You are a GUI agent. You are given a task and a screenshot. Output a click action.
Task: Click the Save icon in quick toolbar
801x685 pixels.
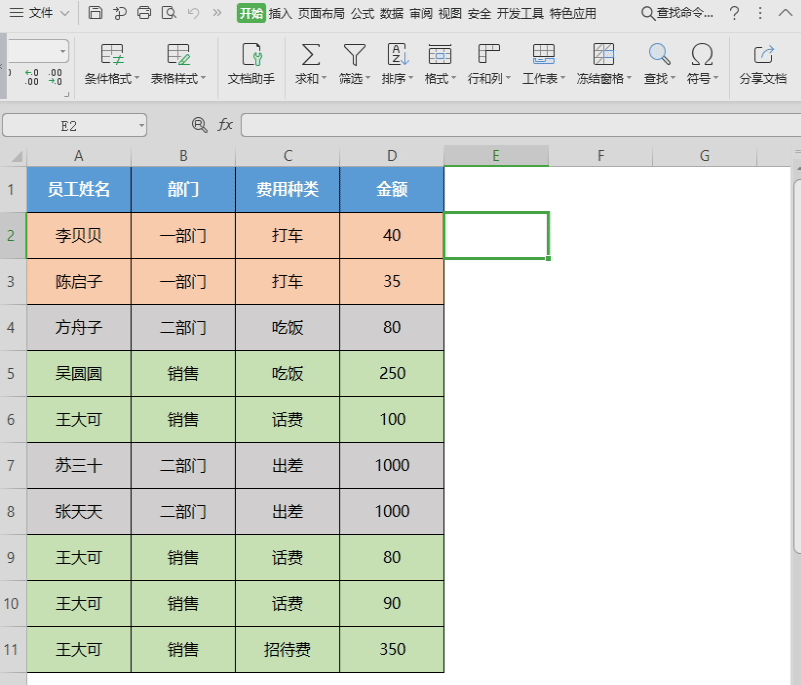95,13
